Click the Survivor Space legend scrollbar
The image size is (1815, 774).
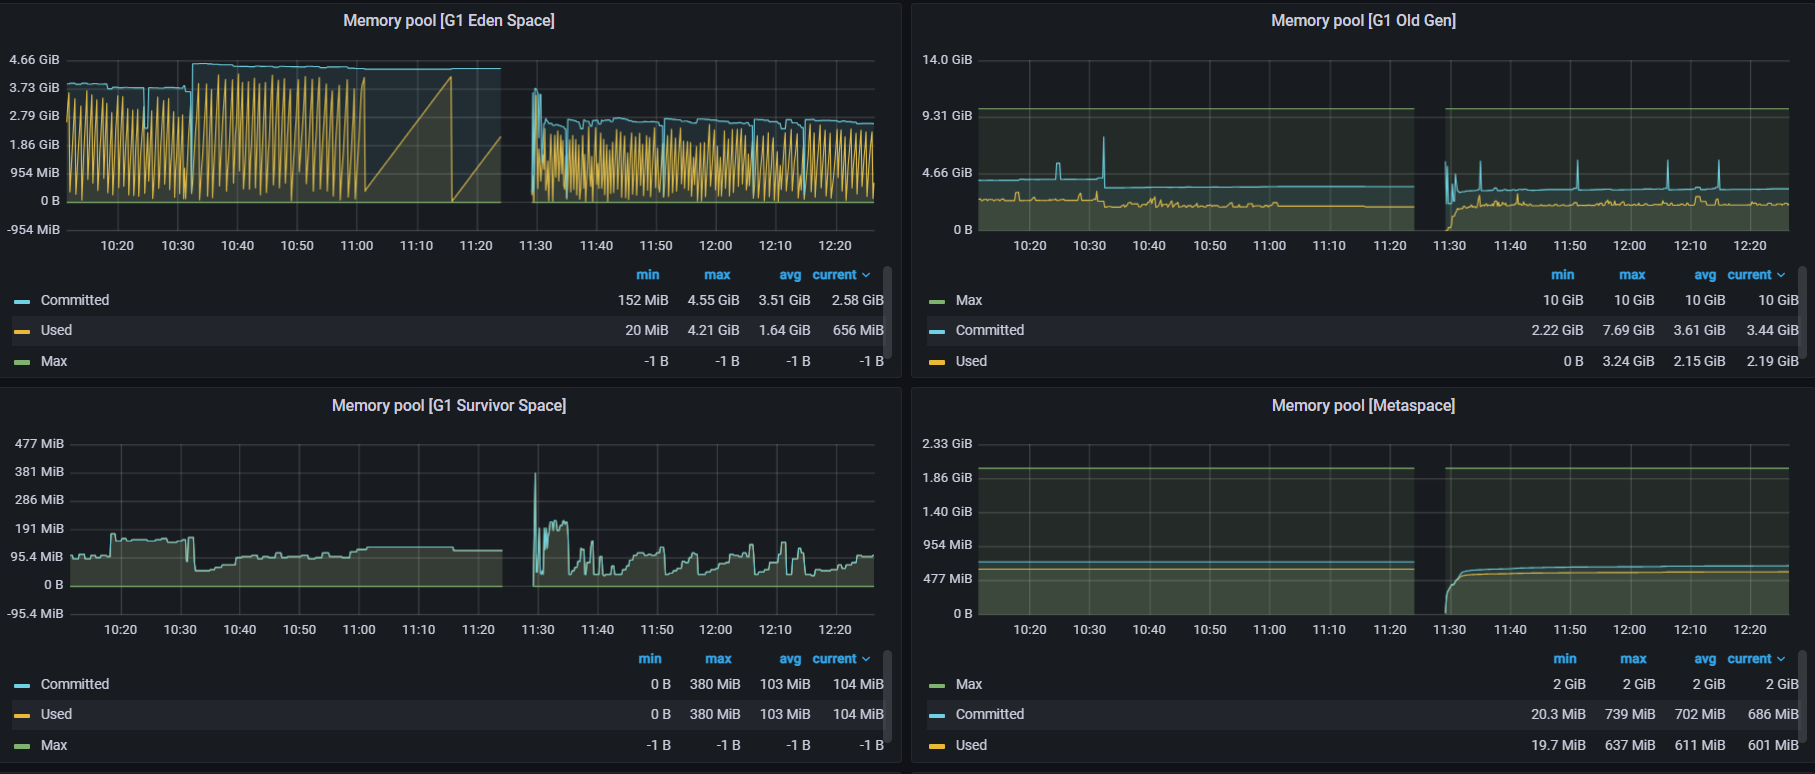(888, 696)
